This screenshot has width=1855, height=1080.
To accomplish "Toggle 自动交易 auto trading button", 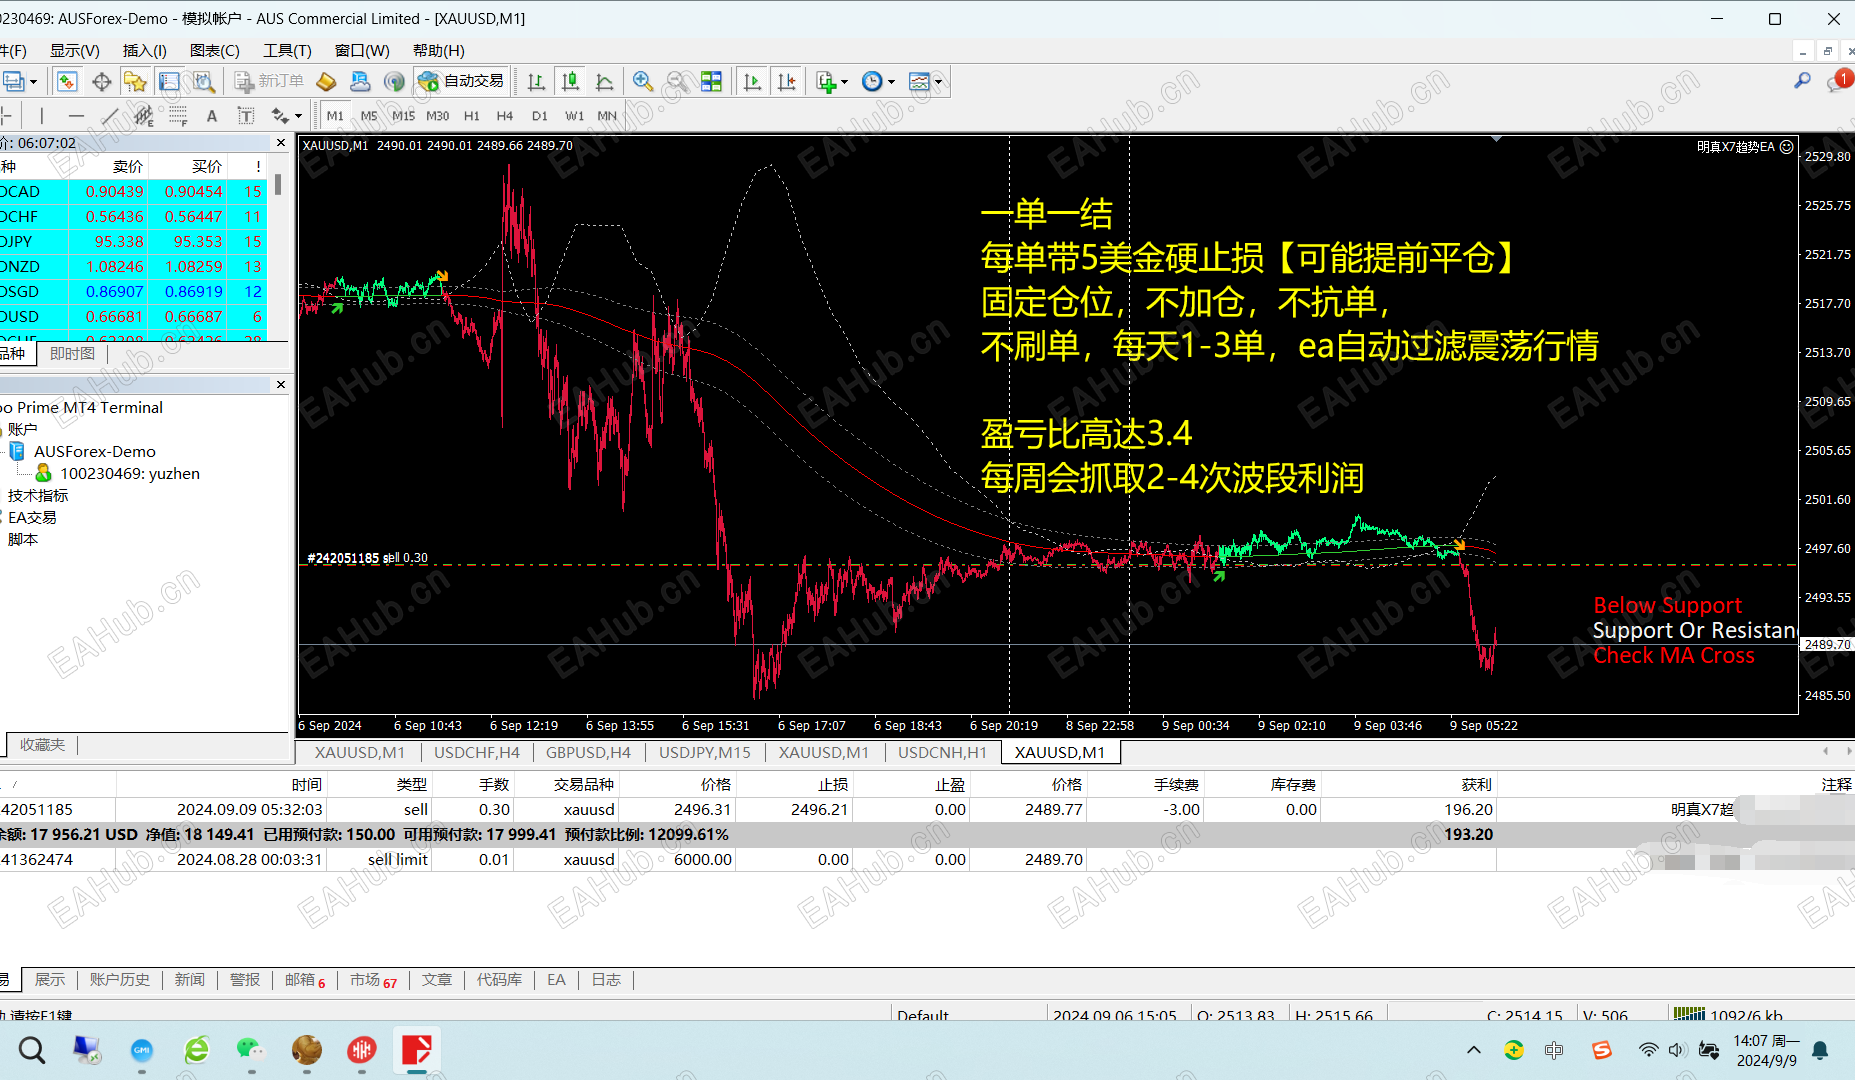I will pos(462,81).
